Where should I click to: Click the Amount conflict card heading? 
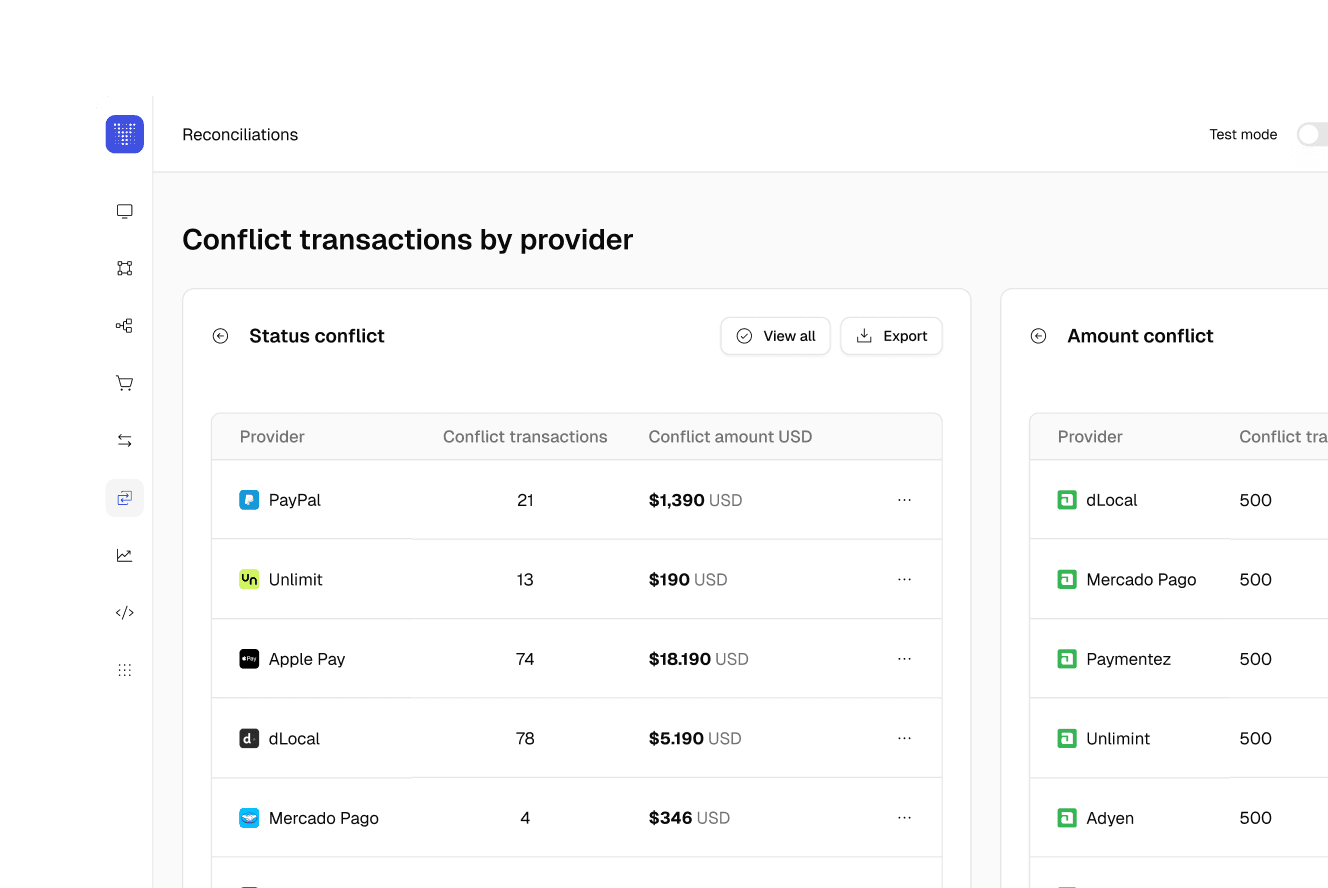click(1141, 336)
